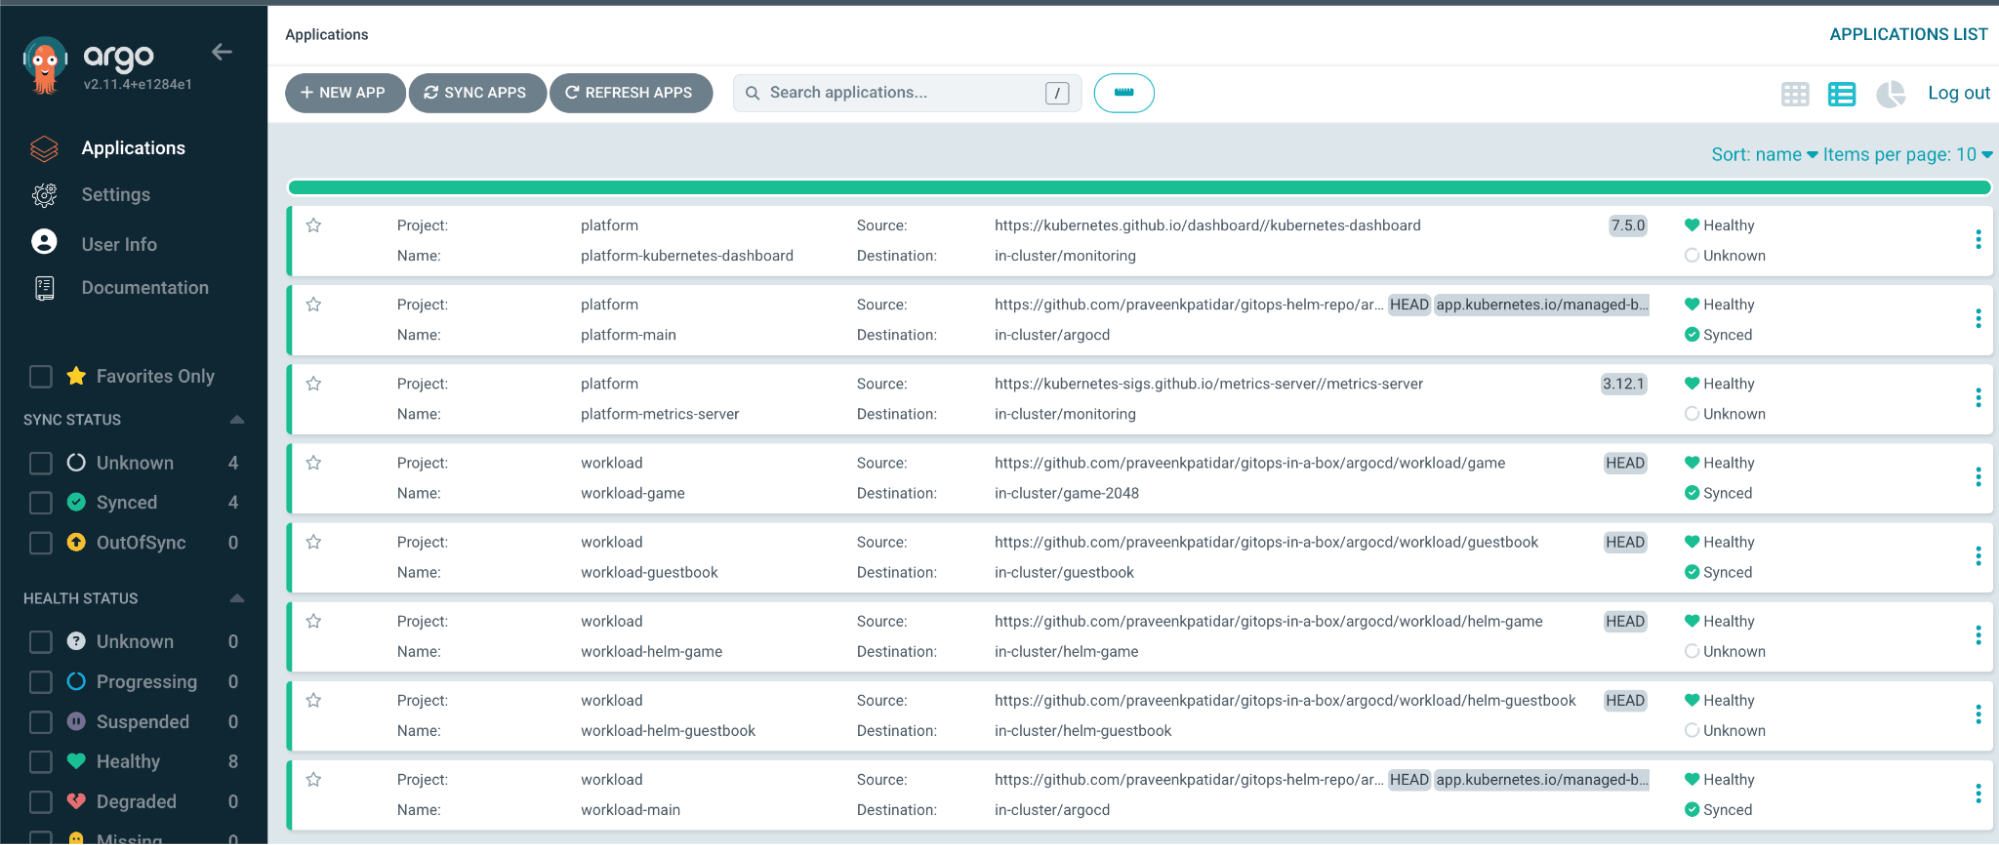Click the Documentation book icon
Screen dimensions: 1999x845
(44, 288)
